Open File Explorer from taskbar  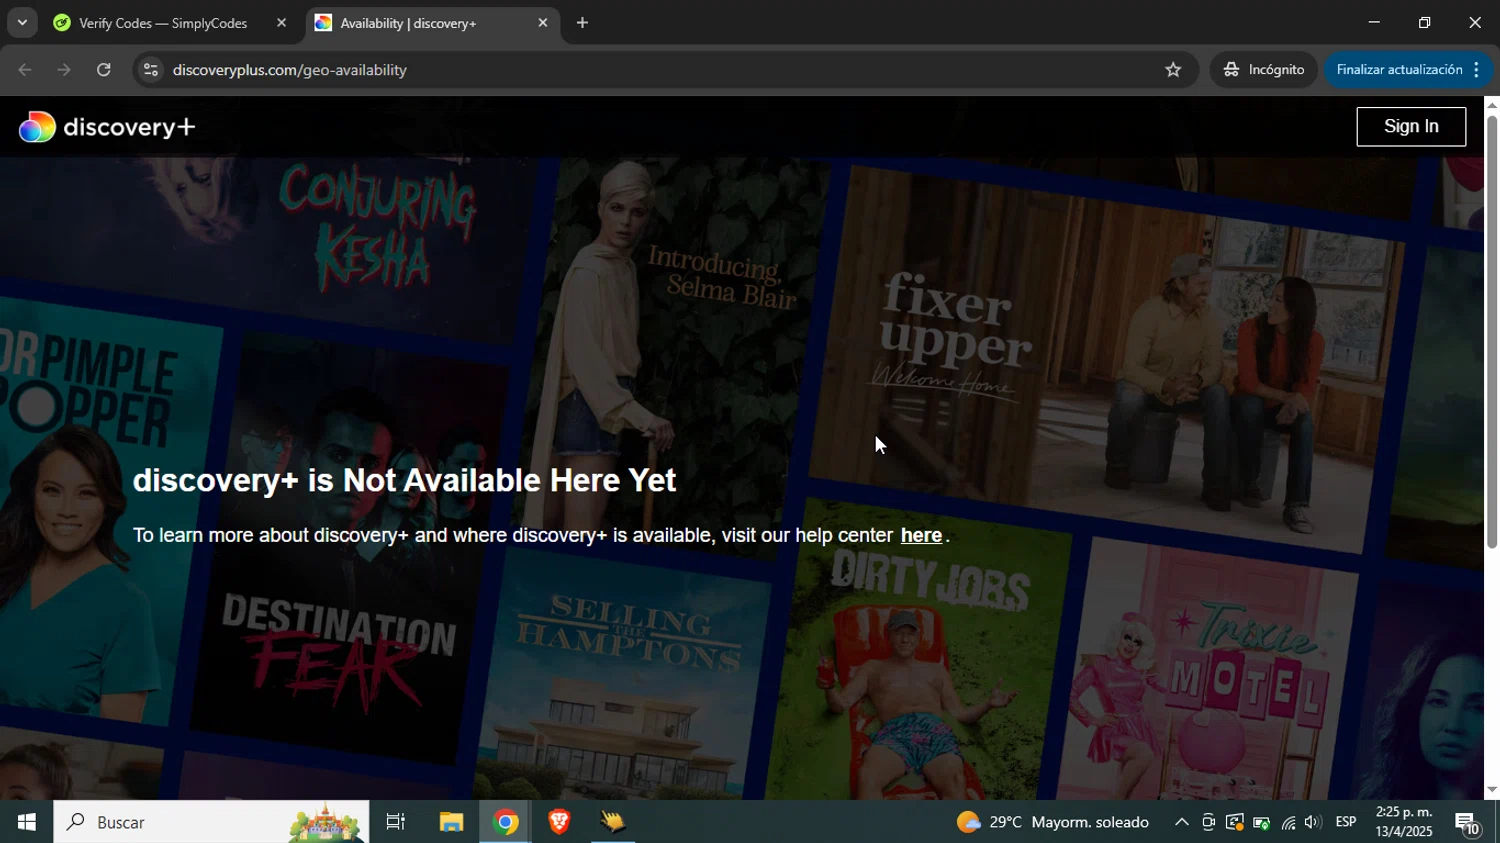click(451, 822)
